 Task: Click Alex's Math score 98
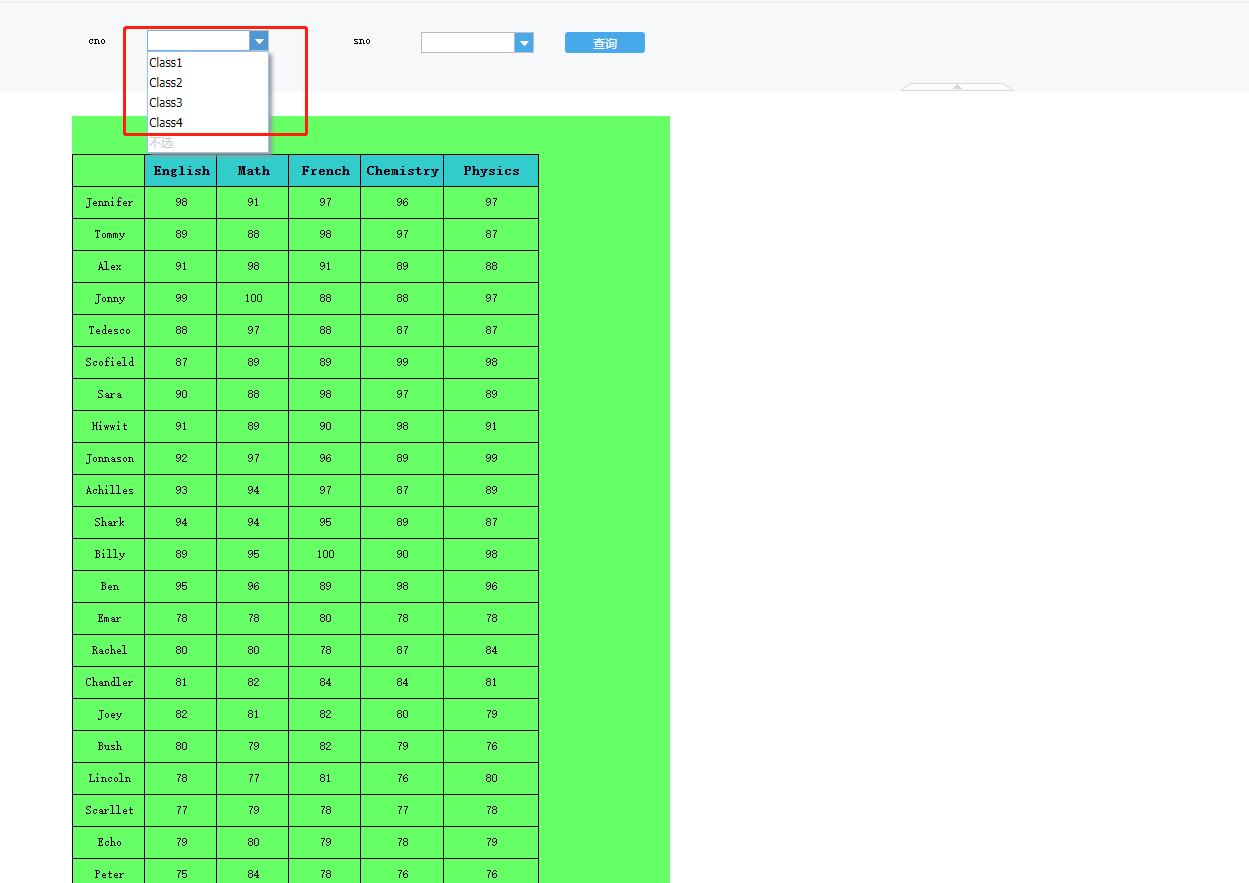tap(253, 266)
